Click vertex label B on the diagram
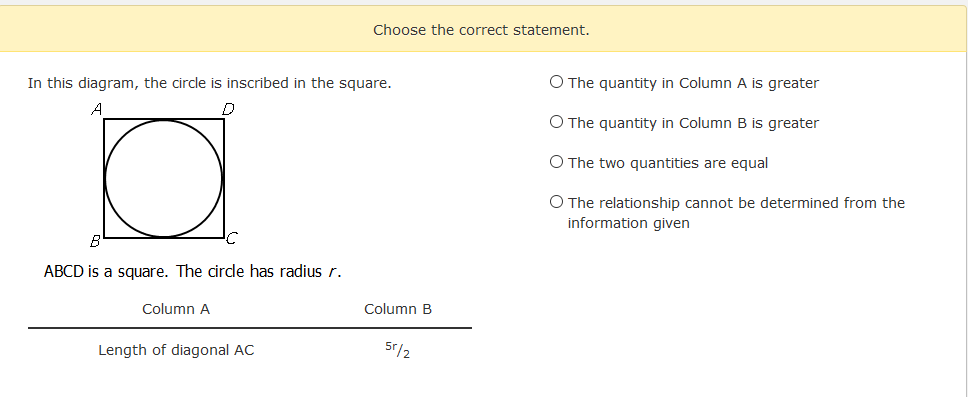 pyautogui.click(x=95, y=241)
